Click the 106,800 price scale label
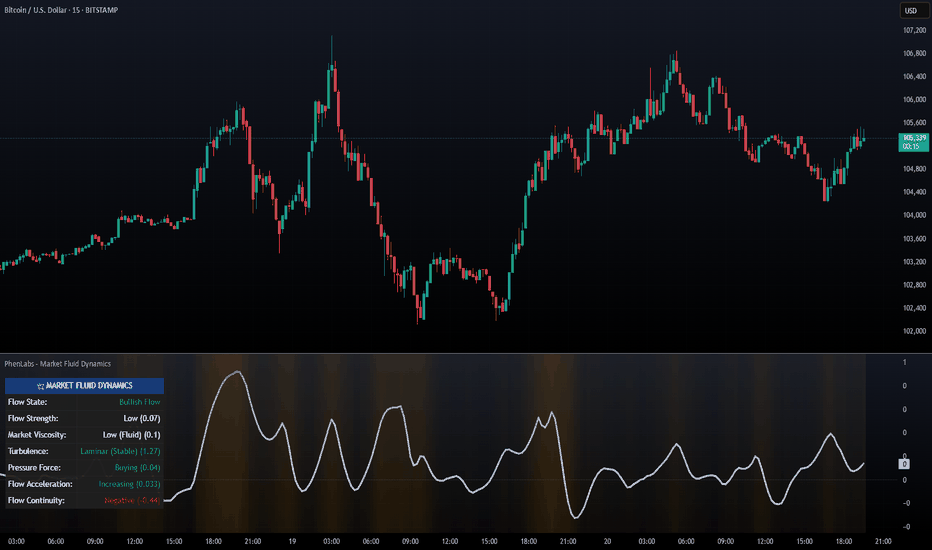Image resolution: width=932 pixels, height=550 pixels. coord(915,54)
